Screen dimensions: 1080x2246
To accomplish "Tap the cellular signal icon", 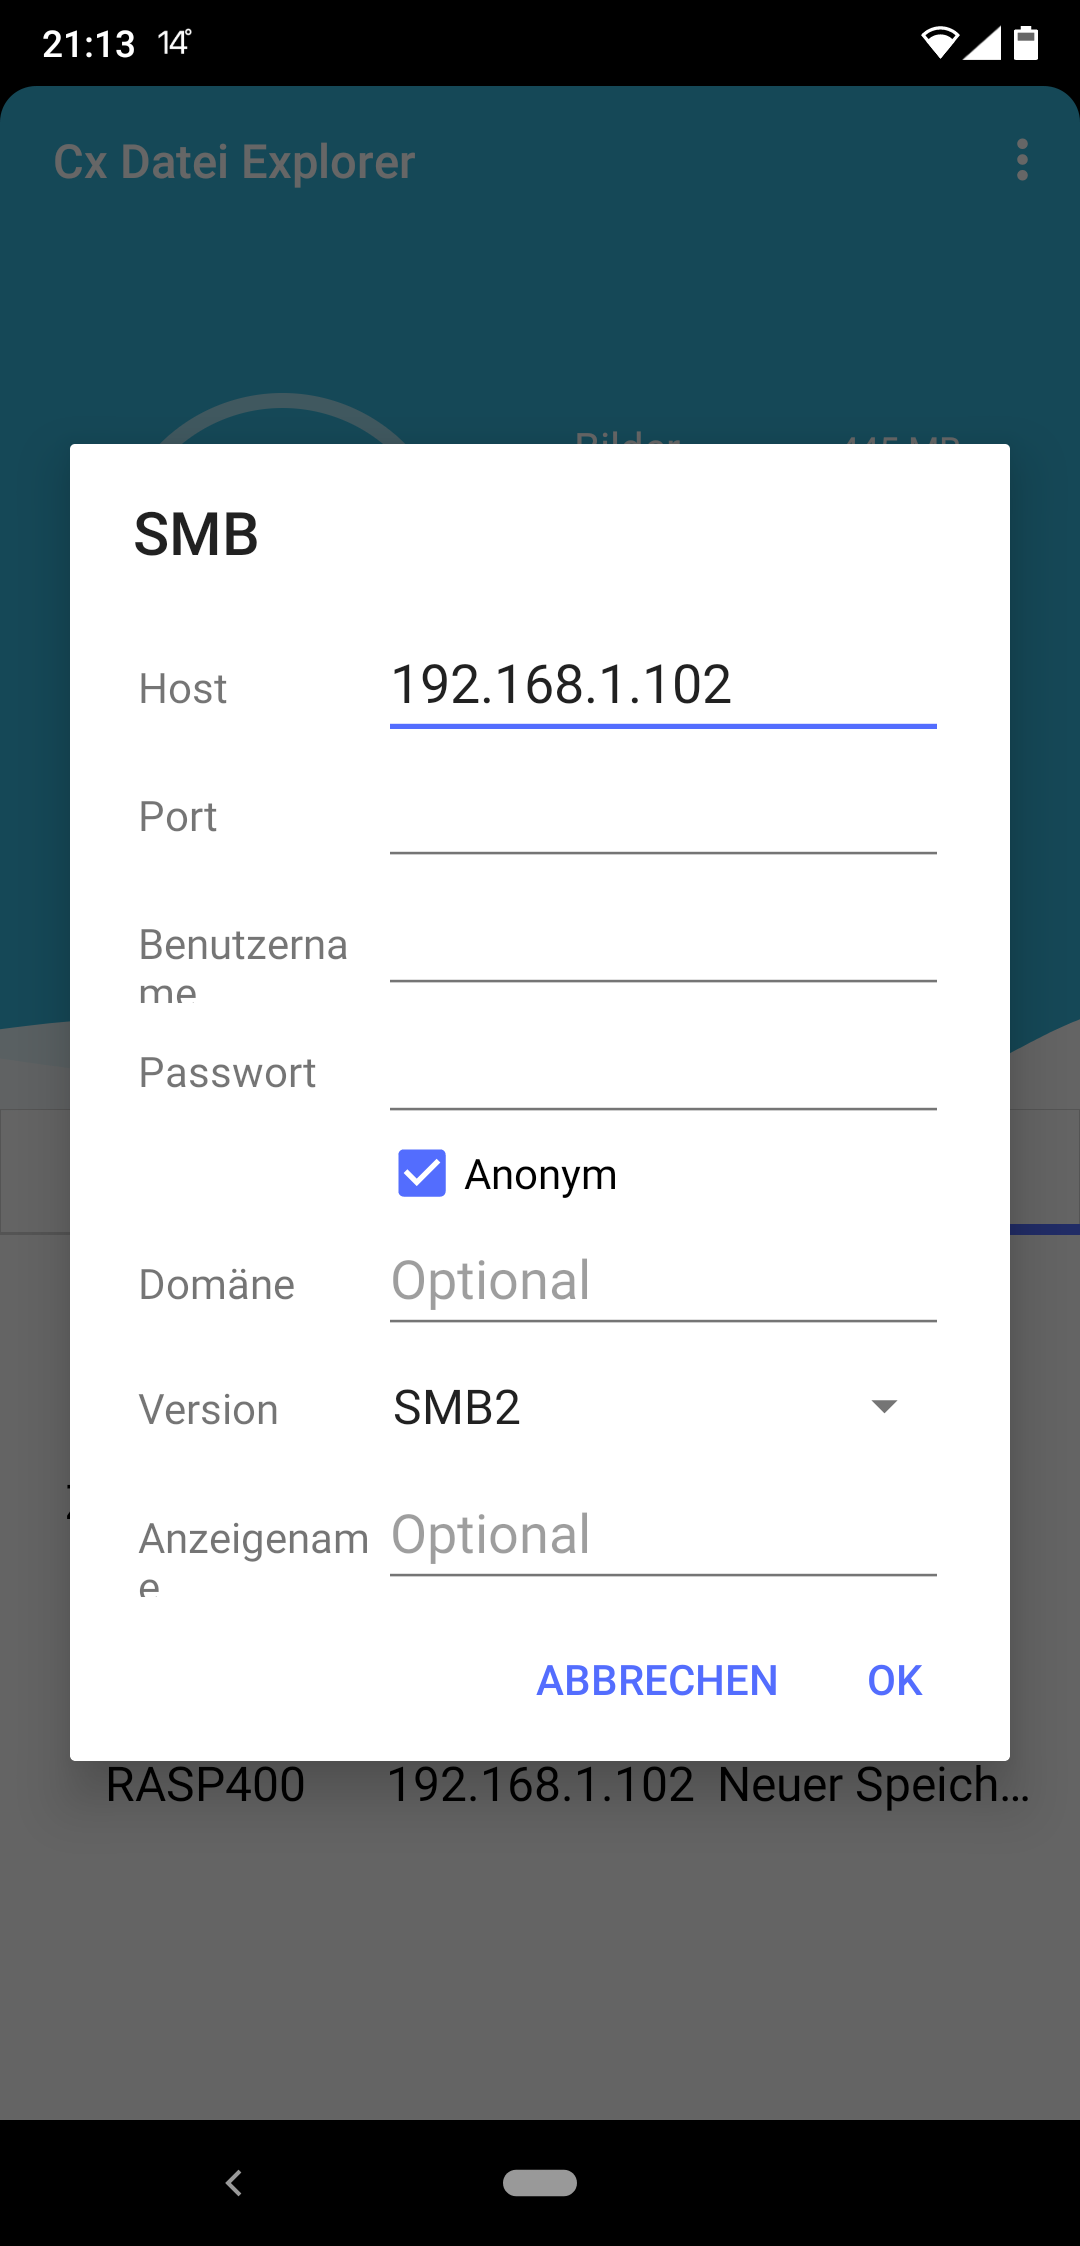I will (x=982, y=43).
